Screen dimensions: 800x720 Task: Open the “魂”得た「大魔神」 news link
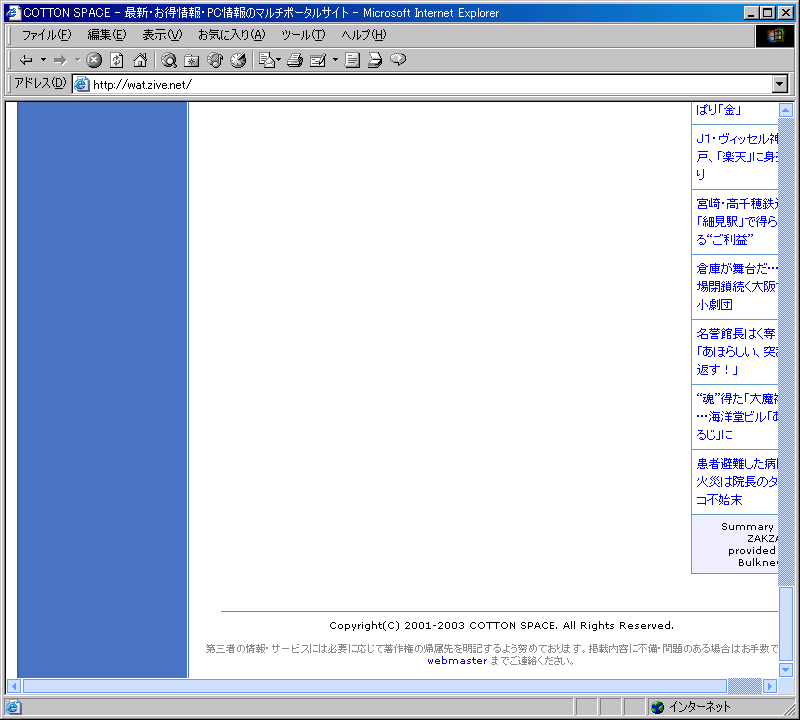coord(737,416)
